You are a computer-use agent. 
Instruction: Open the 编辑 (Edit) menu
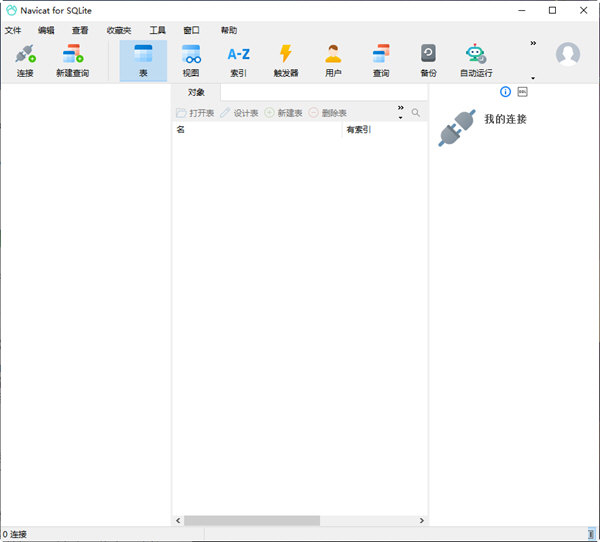click(46, 30)
